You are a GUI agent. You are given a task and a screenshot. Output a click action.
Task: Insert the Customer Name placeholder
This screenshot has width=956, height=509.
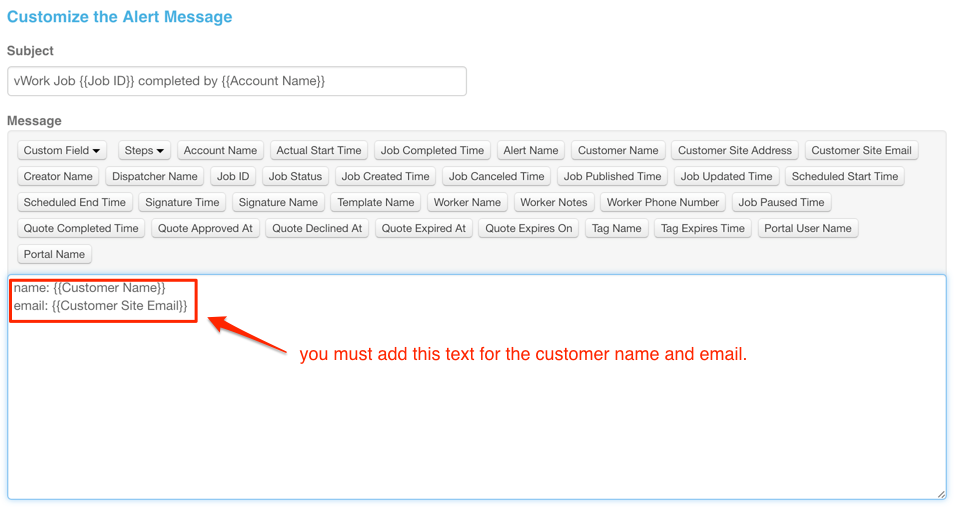[618, 151]
